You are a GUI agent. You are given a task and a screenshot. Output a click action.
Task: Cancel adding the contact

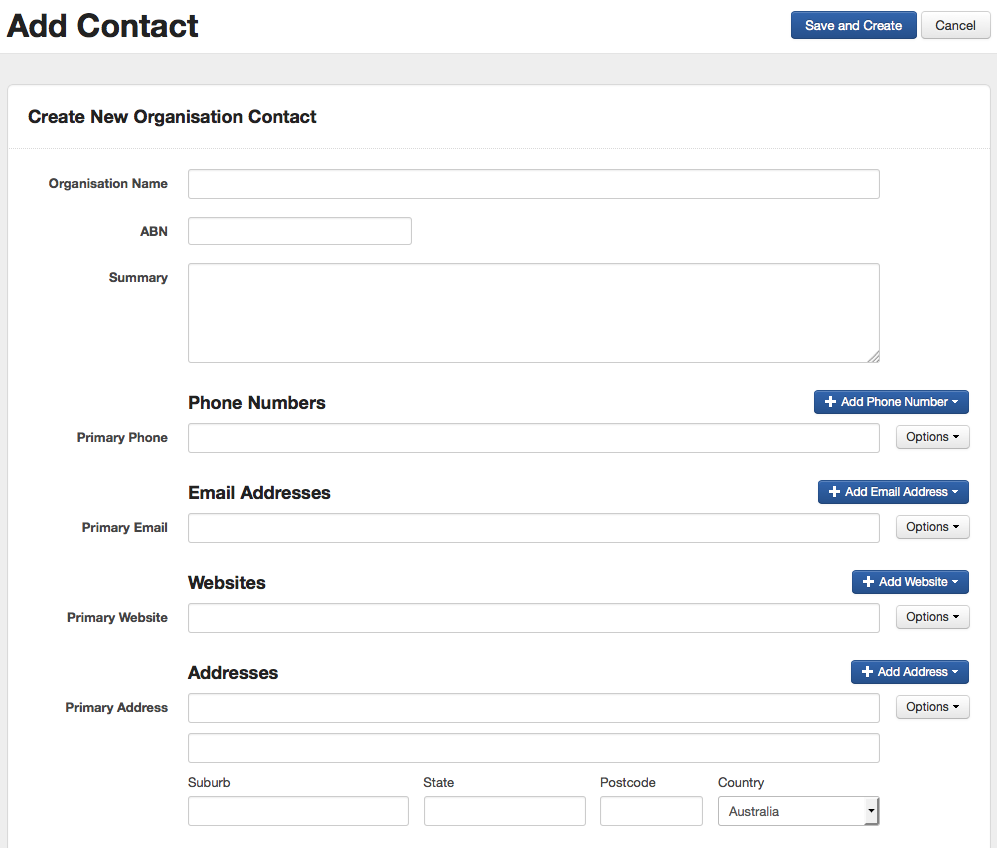click(955, 26)
